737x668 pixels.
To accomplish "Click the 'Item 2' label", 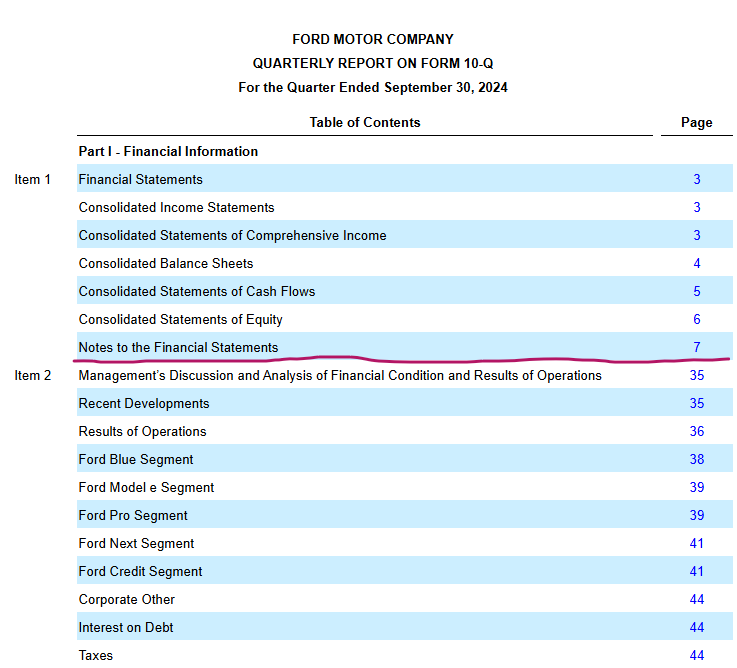I will (x=32, y=376).
